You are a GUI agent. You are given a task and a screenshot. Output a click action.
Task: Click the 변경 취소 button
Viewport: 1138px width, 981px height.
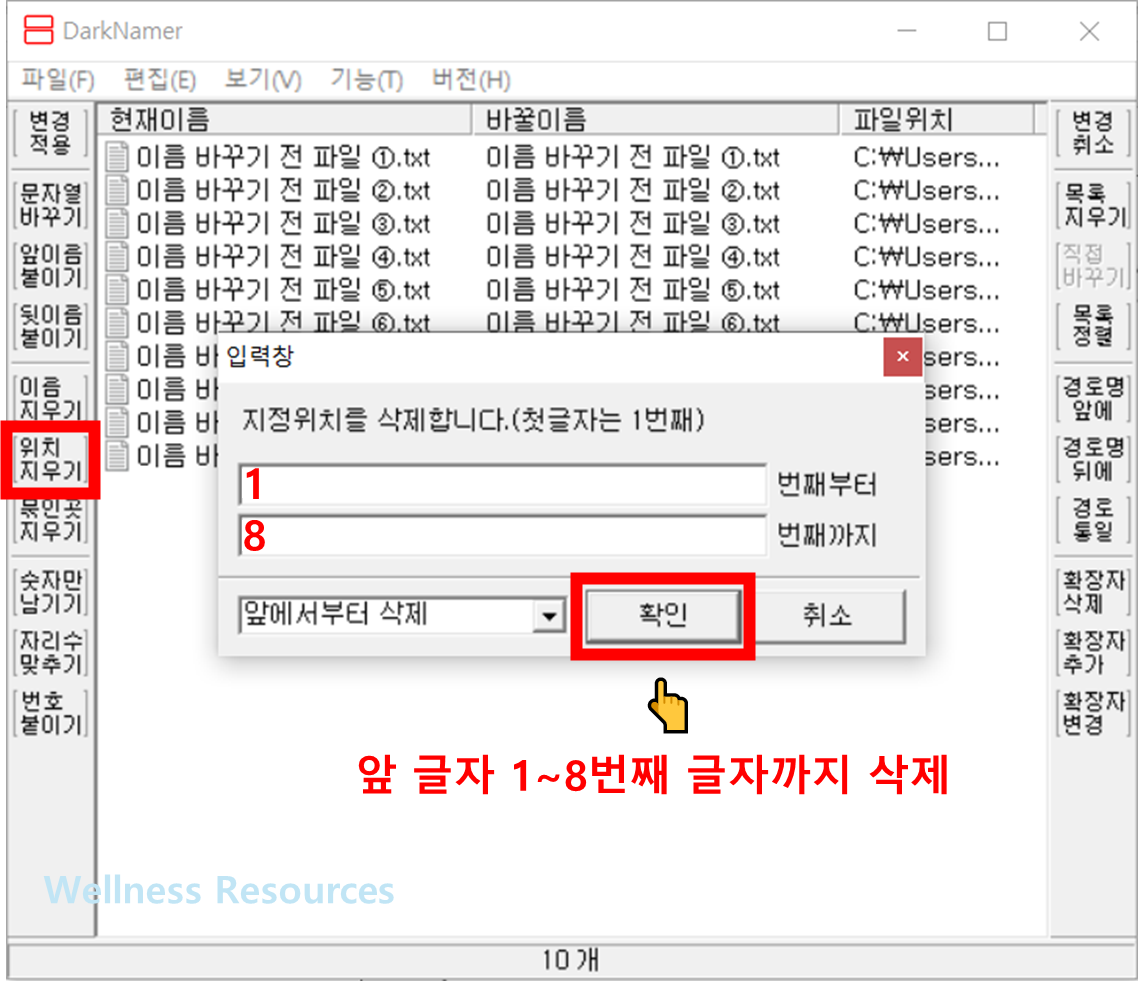pyautogui.click(x=1092, y=133)
